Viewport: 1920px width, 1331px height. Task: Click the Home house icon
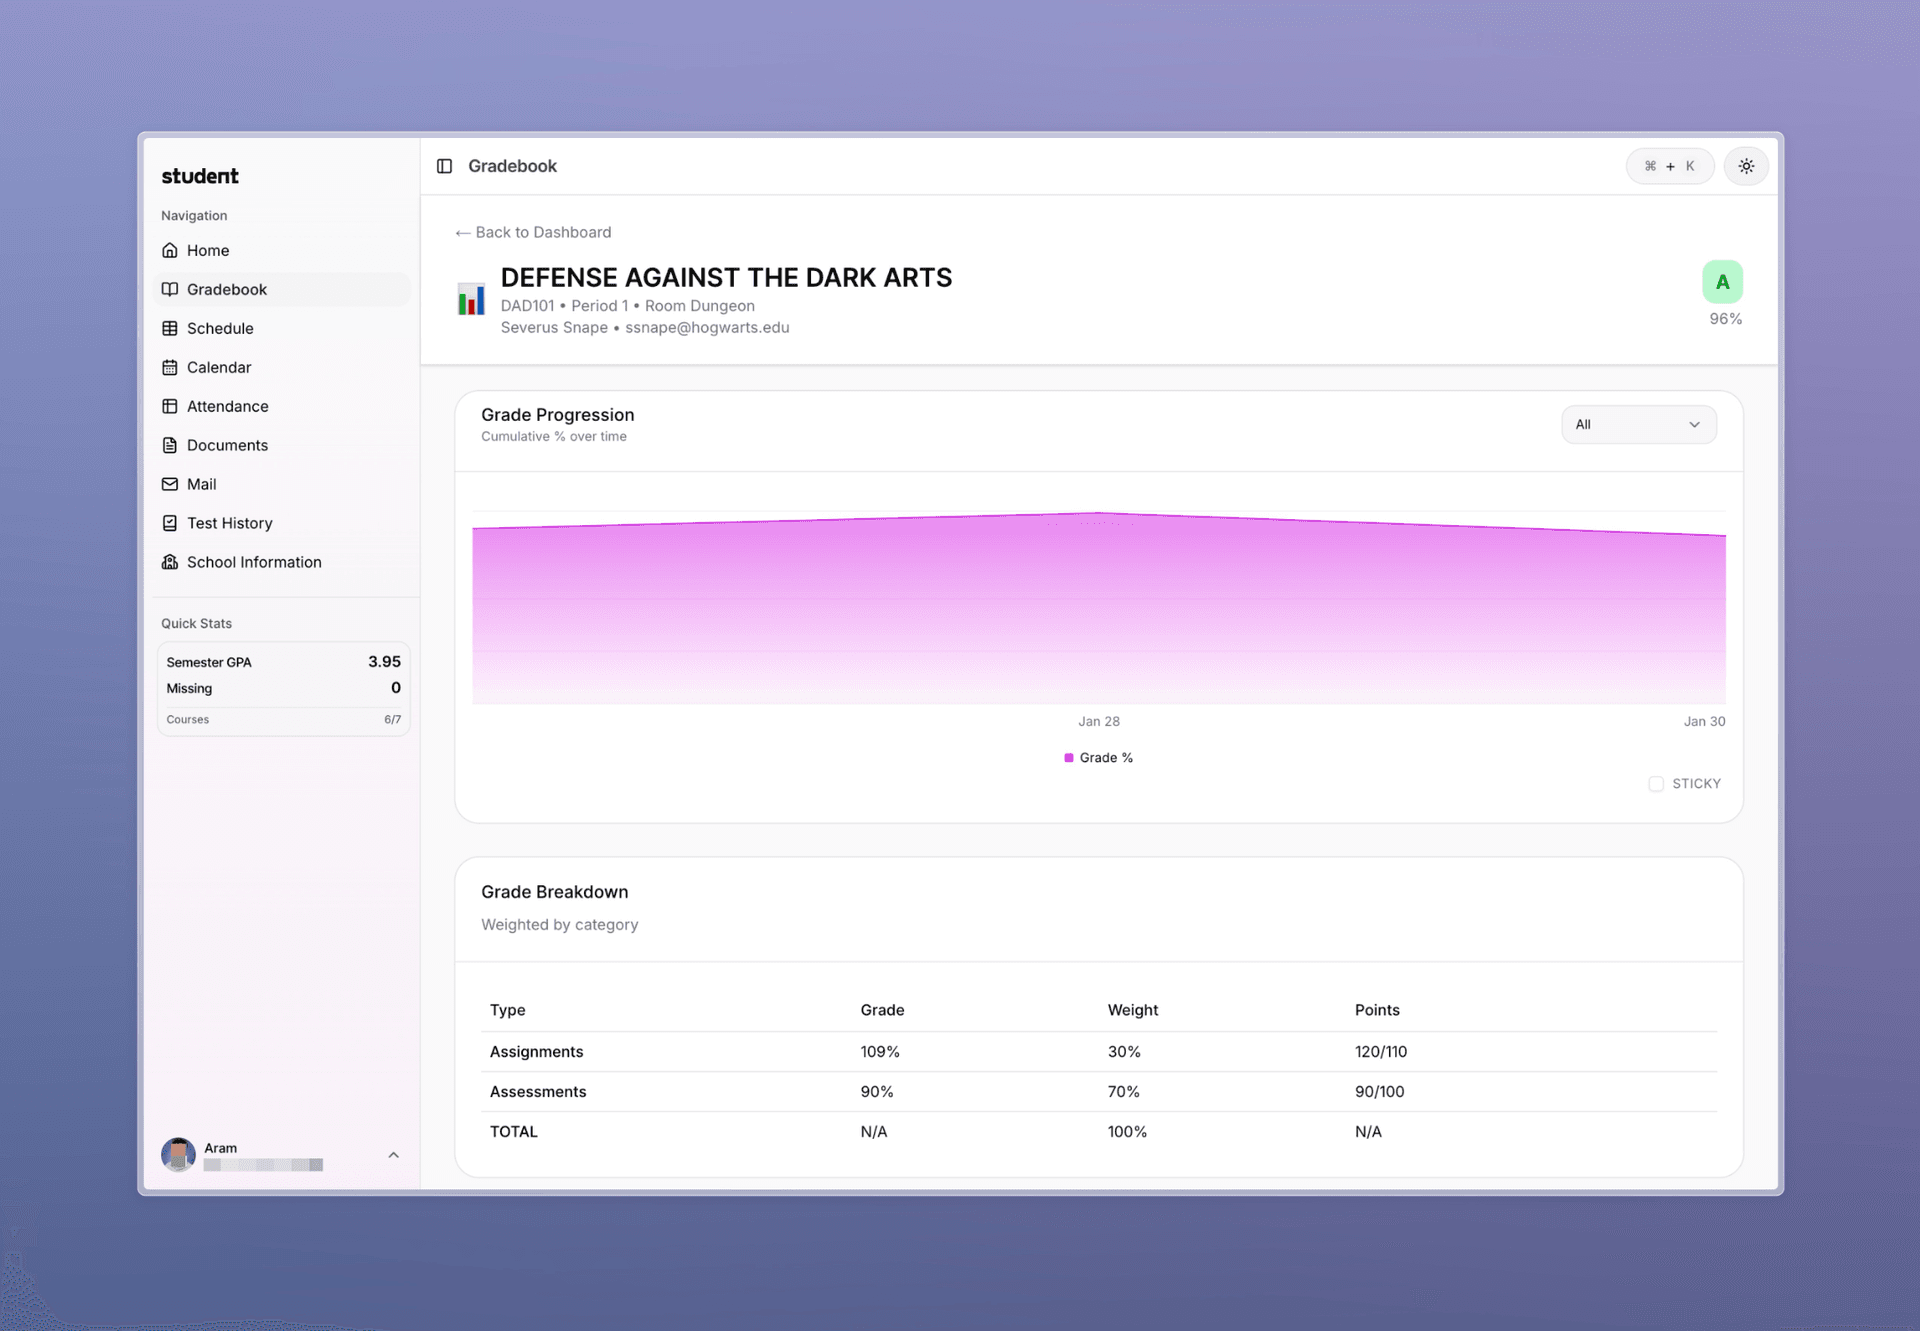pos(170,250)
